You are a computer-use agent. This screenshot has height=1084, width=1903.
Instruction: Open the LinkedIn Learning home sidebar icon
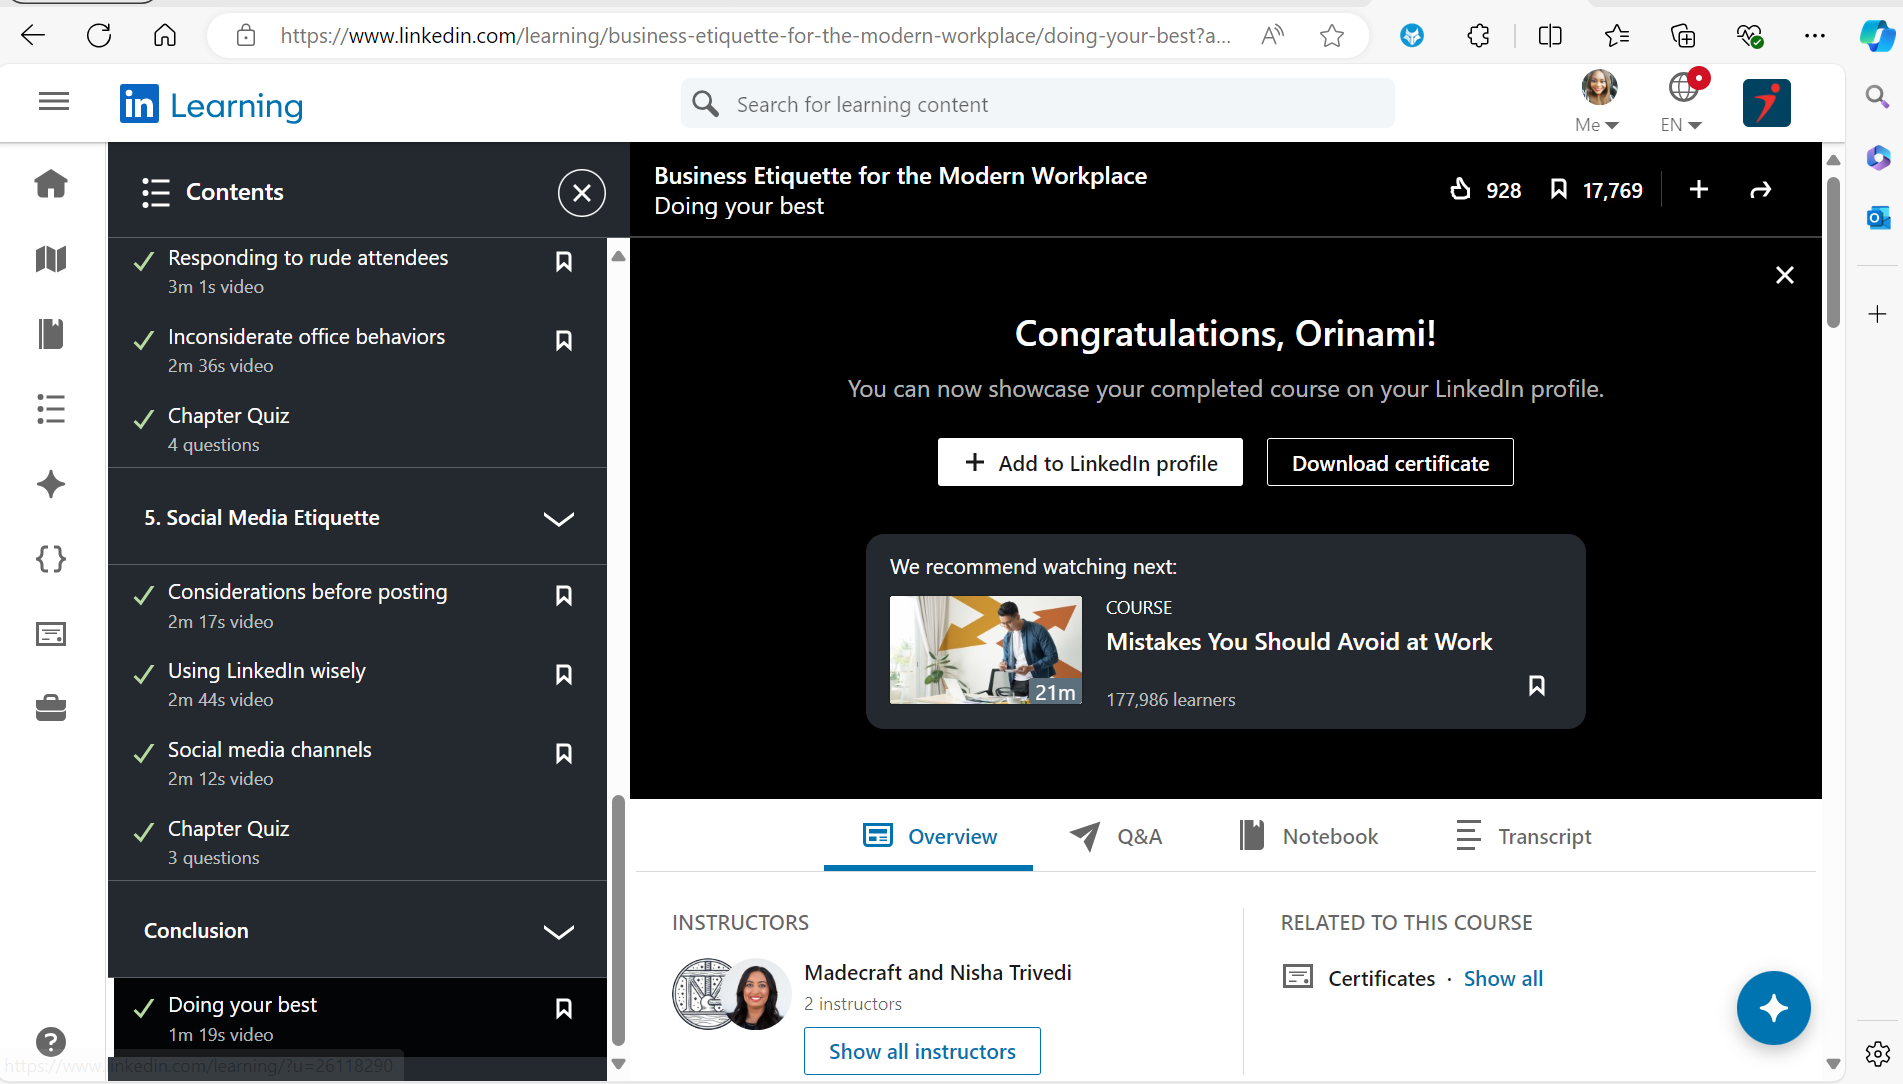(x=51, y=184)
